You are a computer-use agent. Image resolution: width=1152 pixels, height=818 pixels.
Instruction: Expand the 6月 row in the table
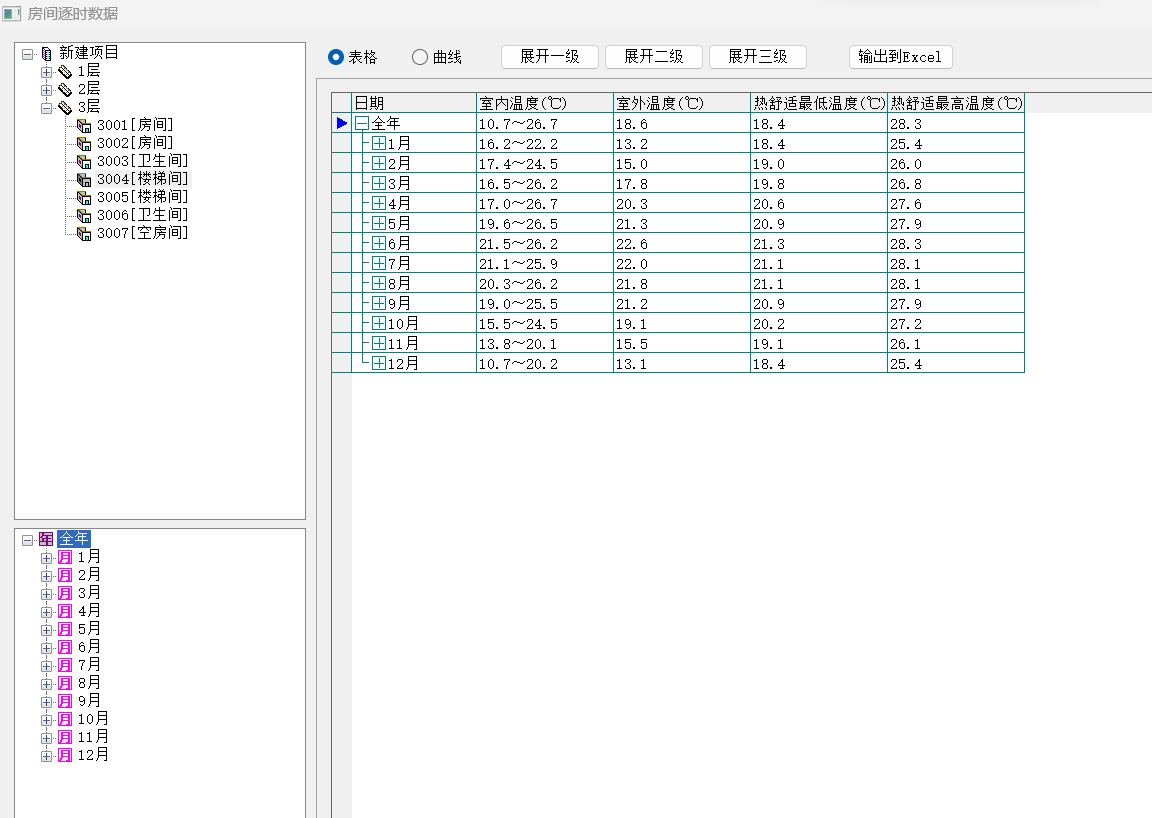click(x=379, y=243)
